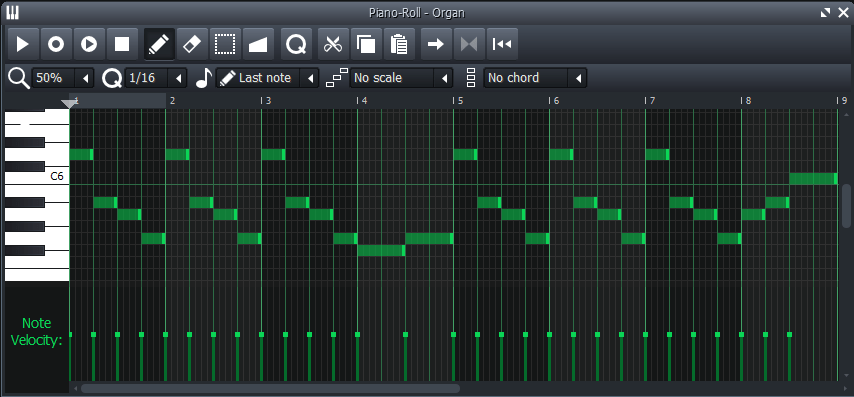854x397 pixels.
Task: Open the Last note length dropdown
Action: click(x=267, y=78)
